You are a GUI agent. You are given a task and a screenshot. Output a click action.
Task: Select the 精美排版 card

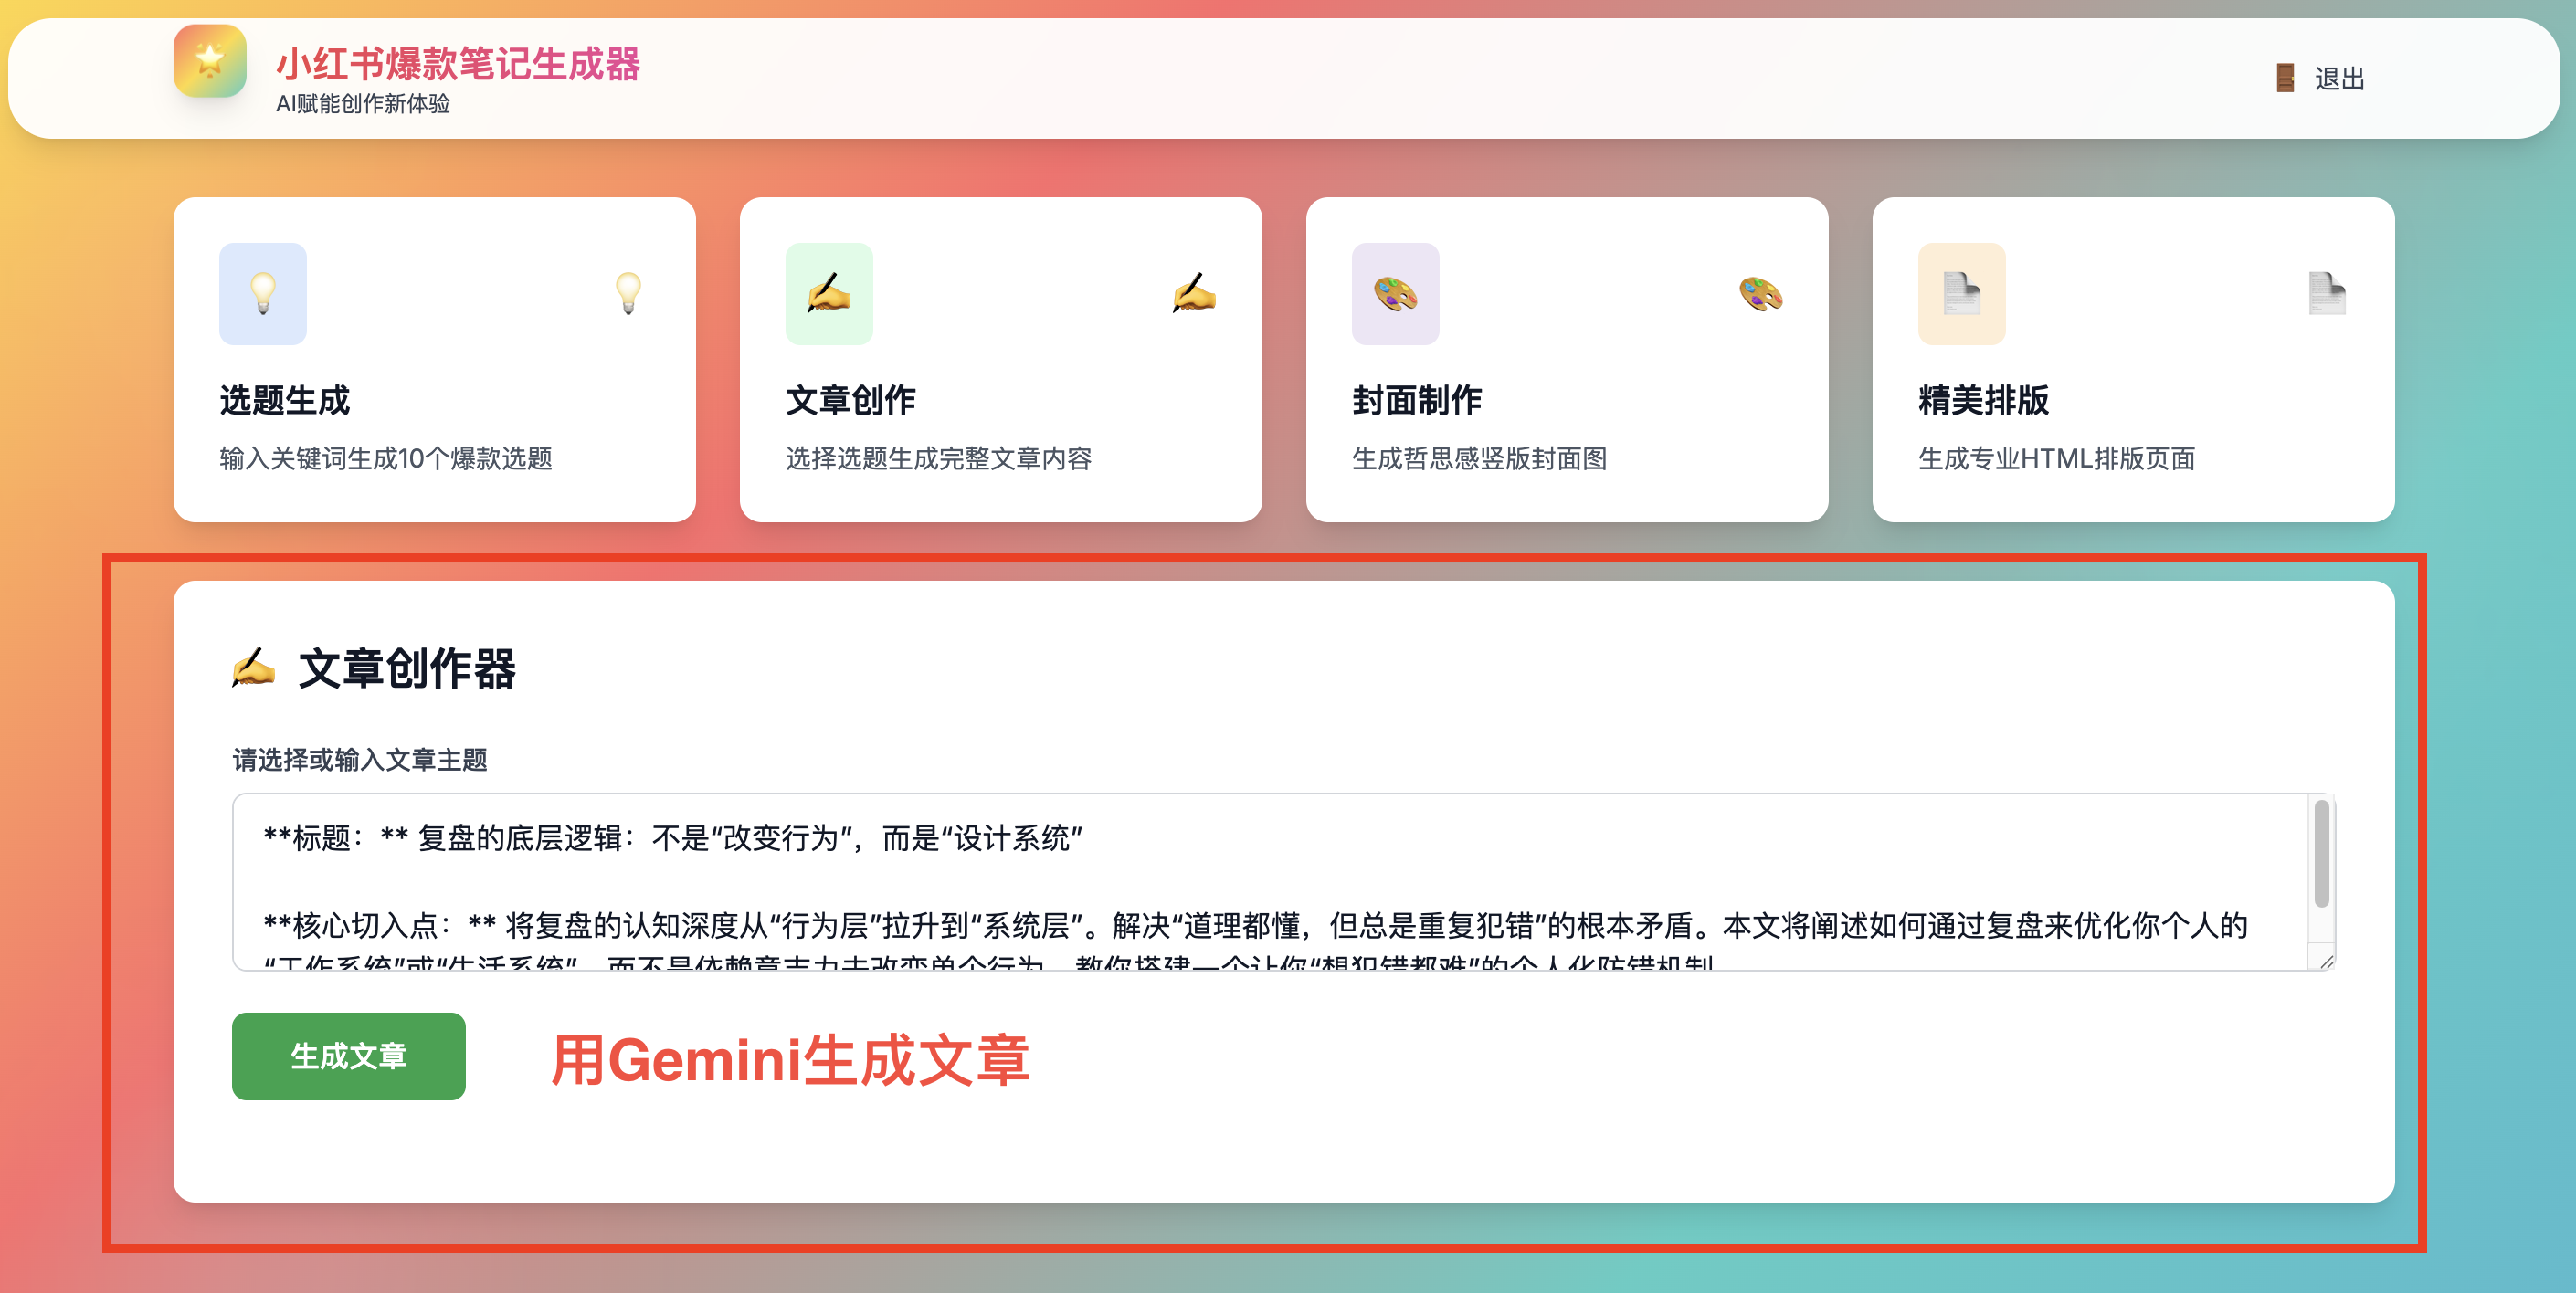click(2133, 359)
